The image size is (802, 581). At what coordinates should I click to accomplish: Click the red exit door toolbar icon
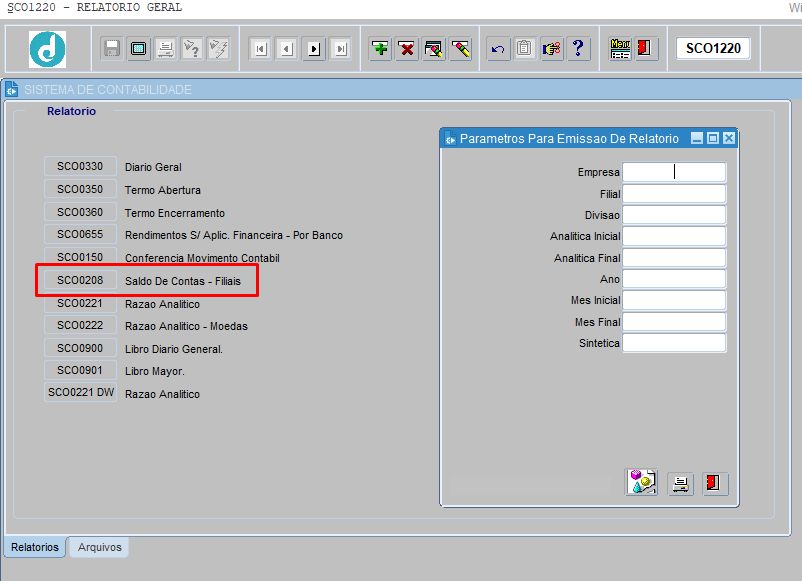(644, 49)
